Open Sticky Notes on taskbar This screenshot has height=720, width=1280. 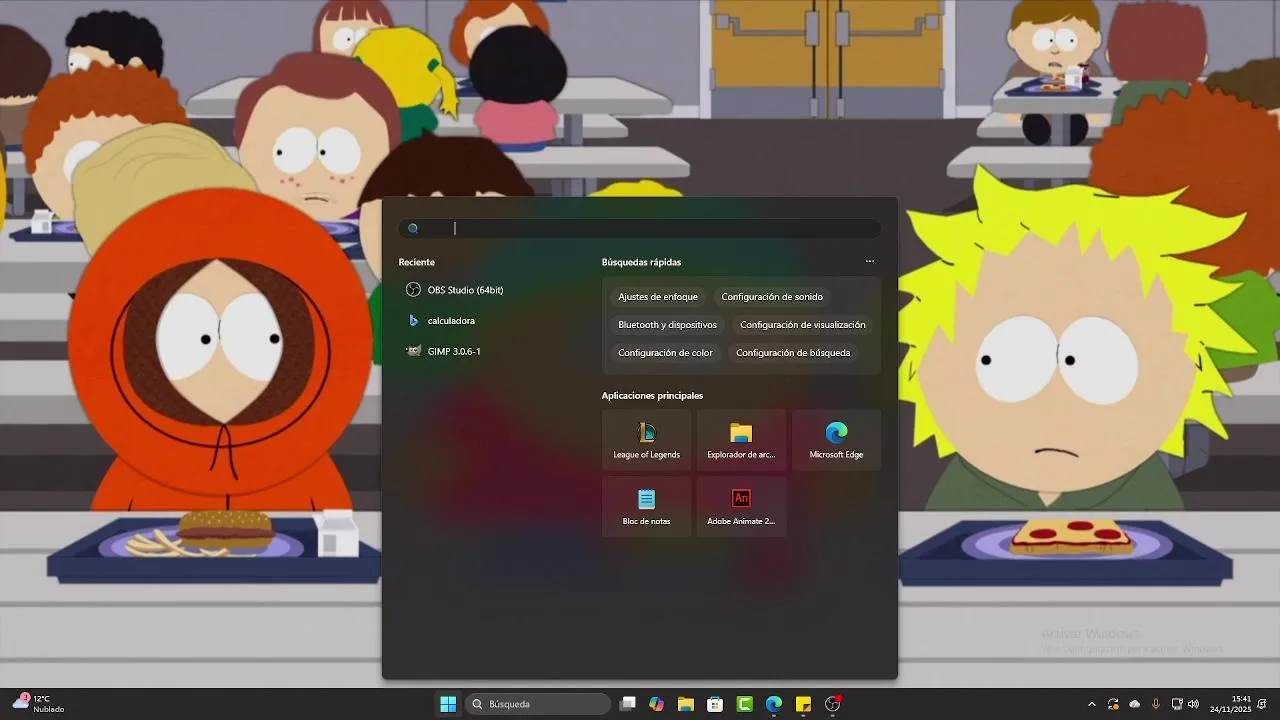[803, 704]
